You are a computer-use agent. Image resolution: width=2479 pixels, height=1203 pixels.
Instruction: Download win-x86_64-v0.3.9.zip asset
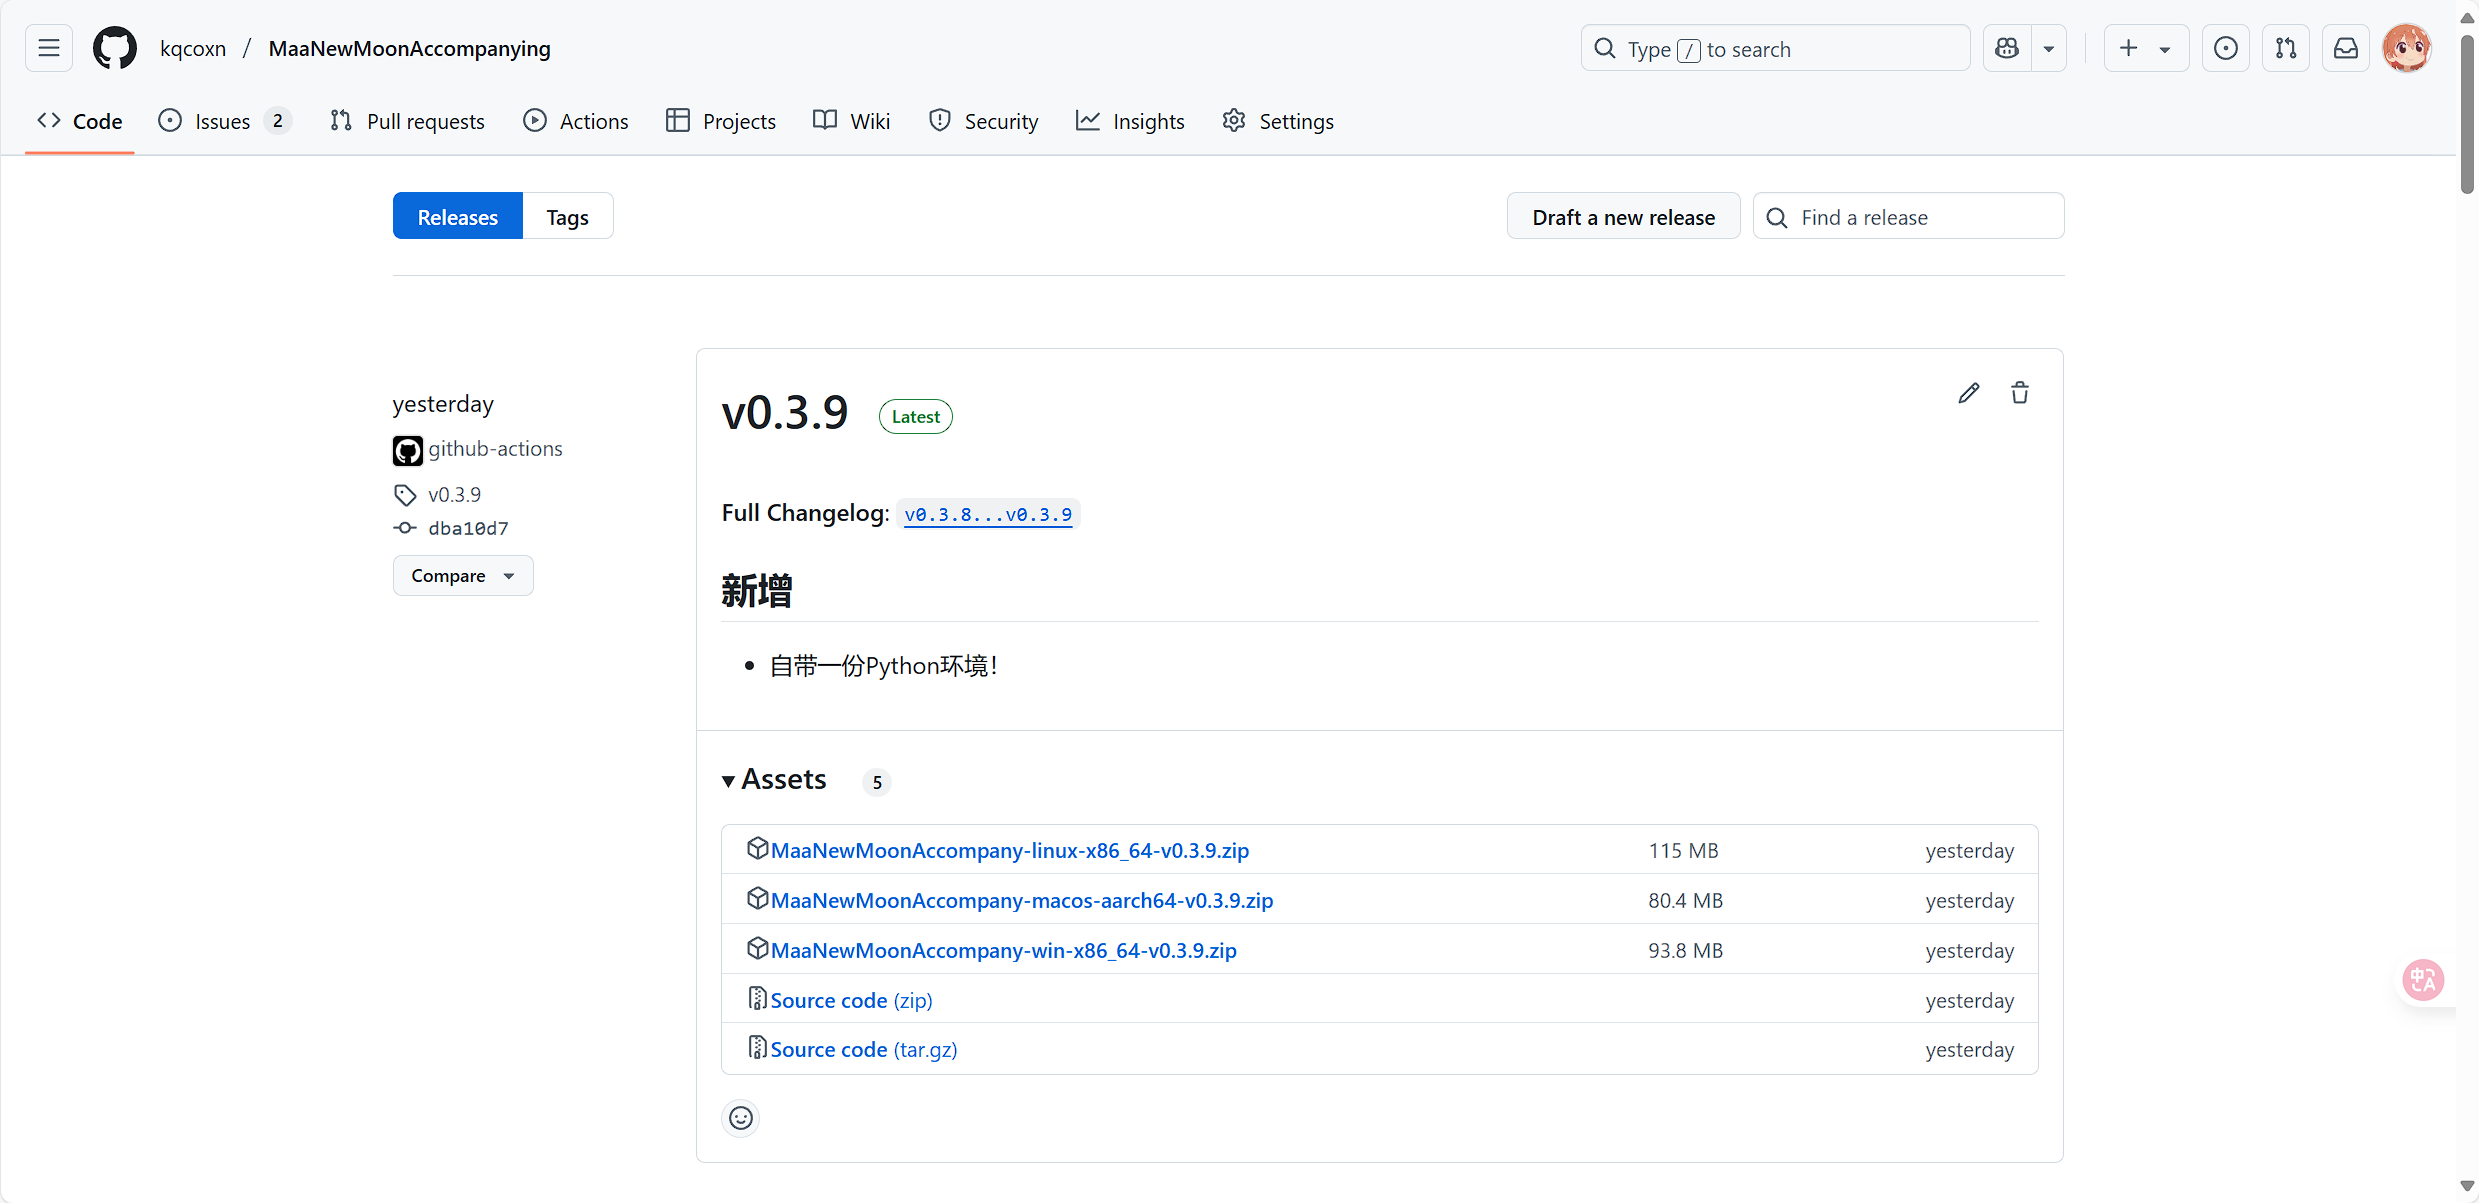tap(1004, 950)
